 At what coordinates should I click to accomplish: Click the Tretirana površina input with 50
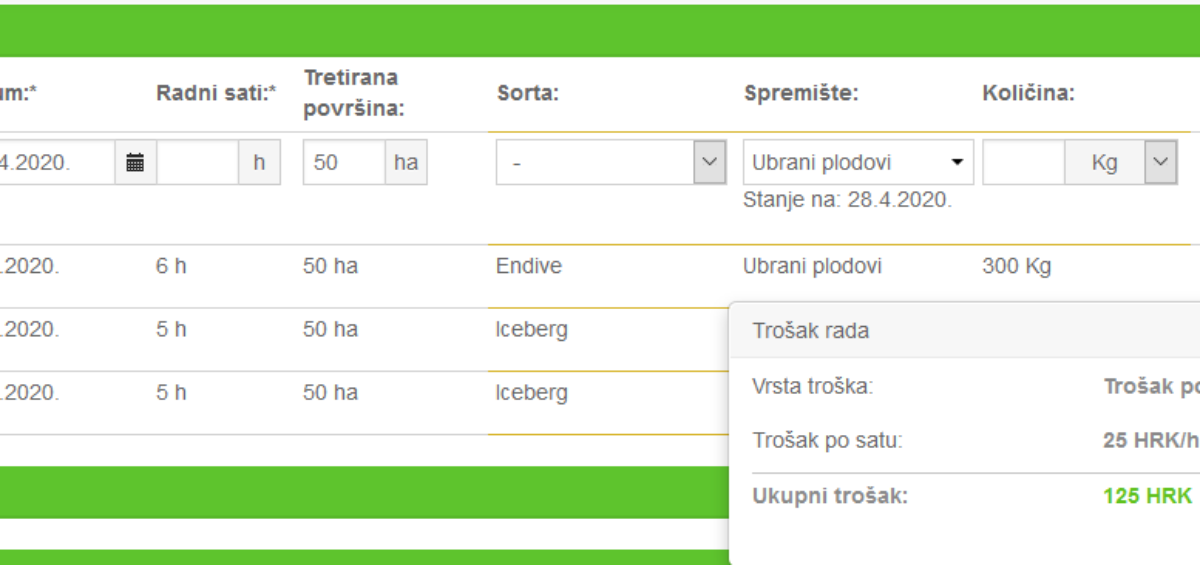coord(344,162)
